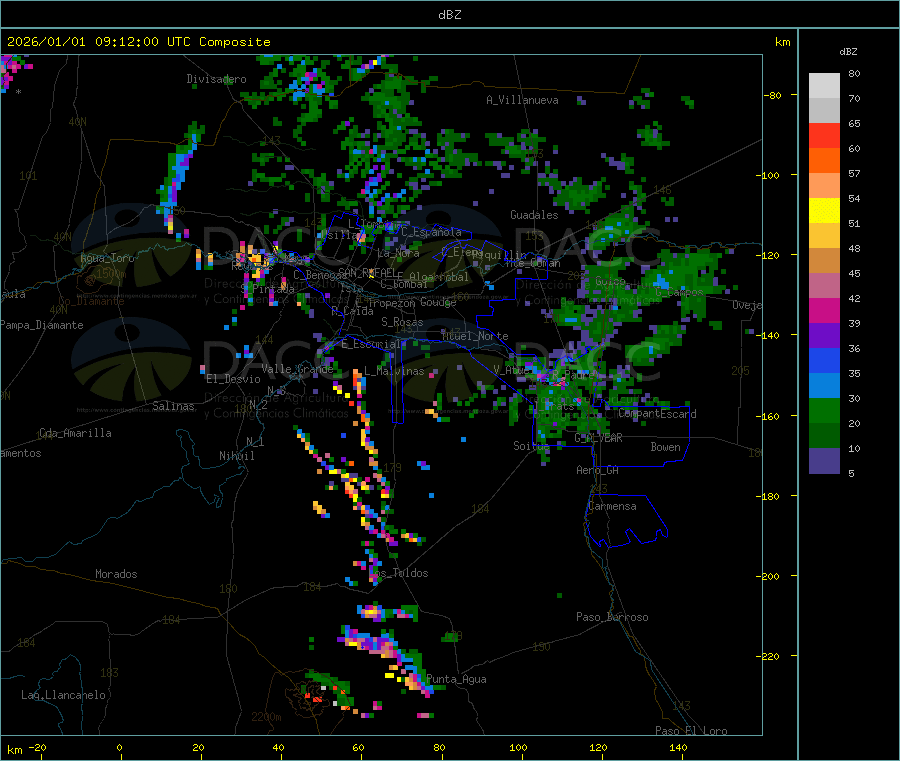Click the timestamp 2026/01/01 09:12:00 UTC Composite

coord(138,42)
